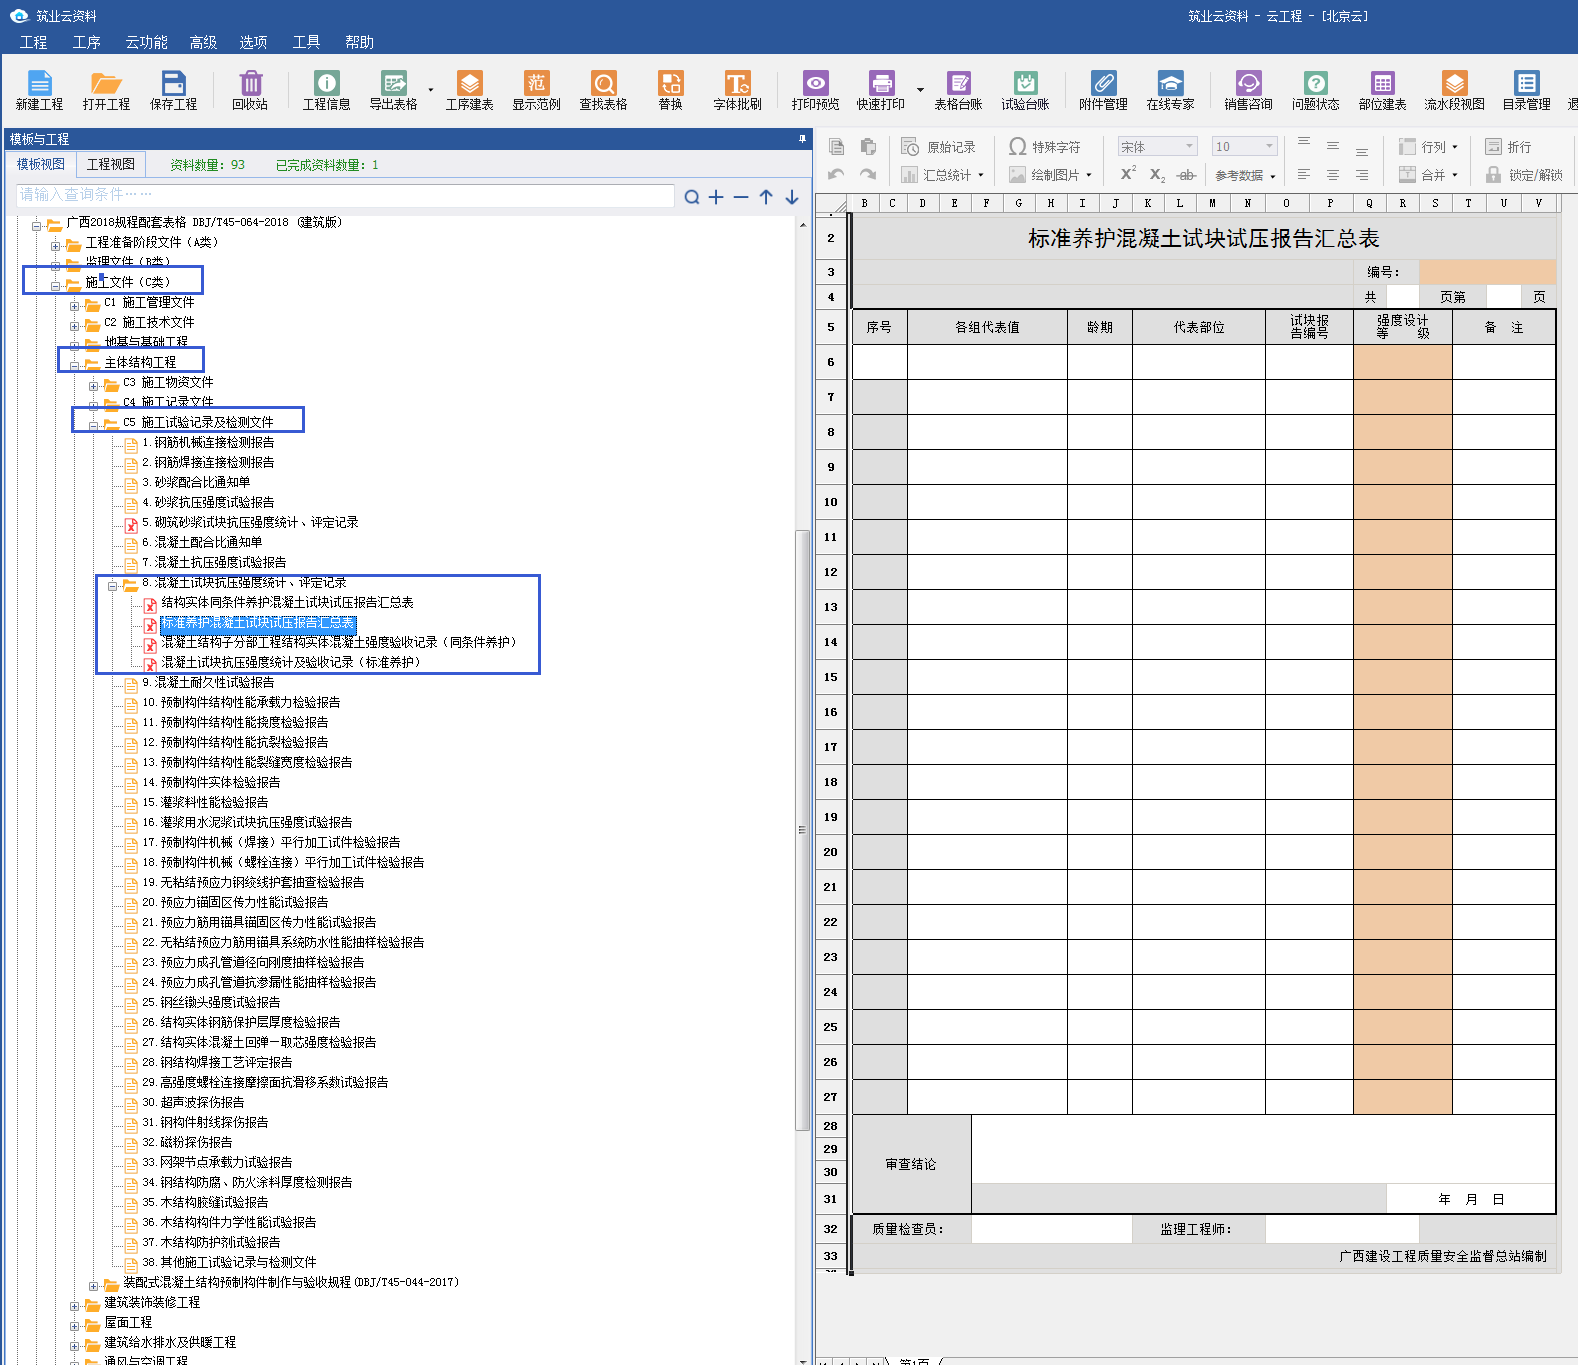Open 附件管理 attachment manager
1578x1365 pixels.
coord(1103,90)
